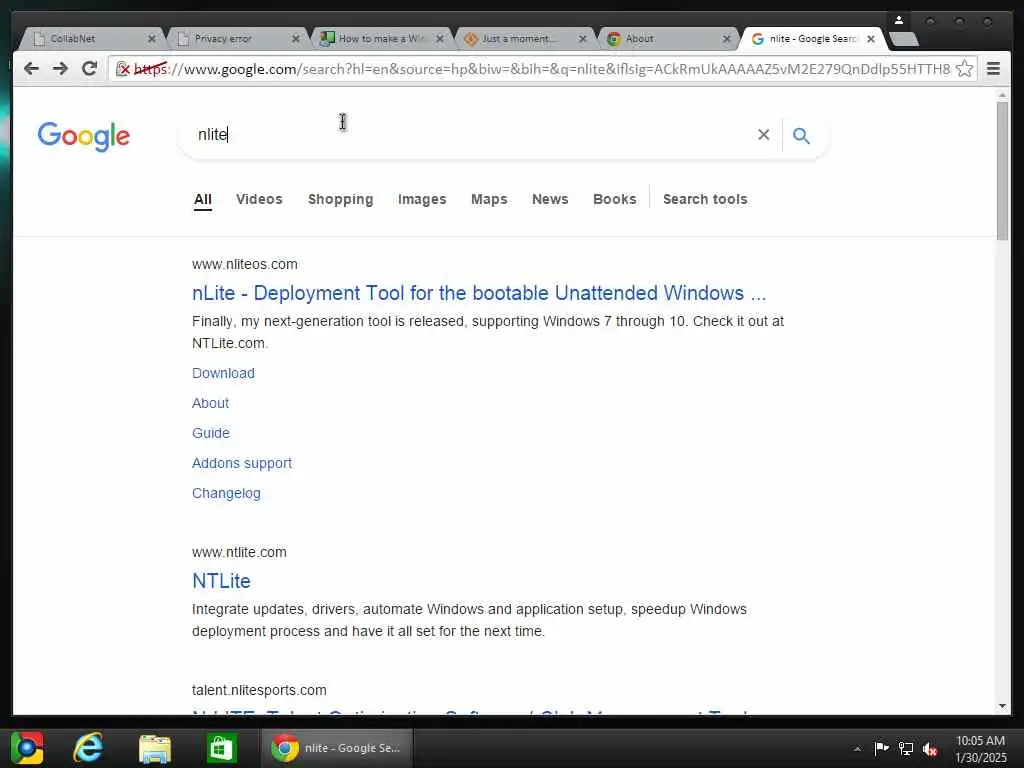Click the muted volume tray icon

pyautogui.click(x=931, y=749)
